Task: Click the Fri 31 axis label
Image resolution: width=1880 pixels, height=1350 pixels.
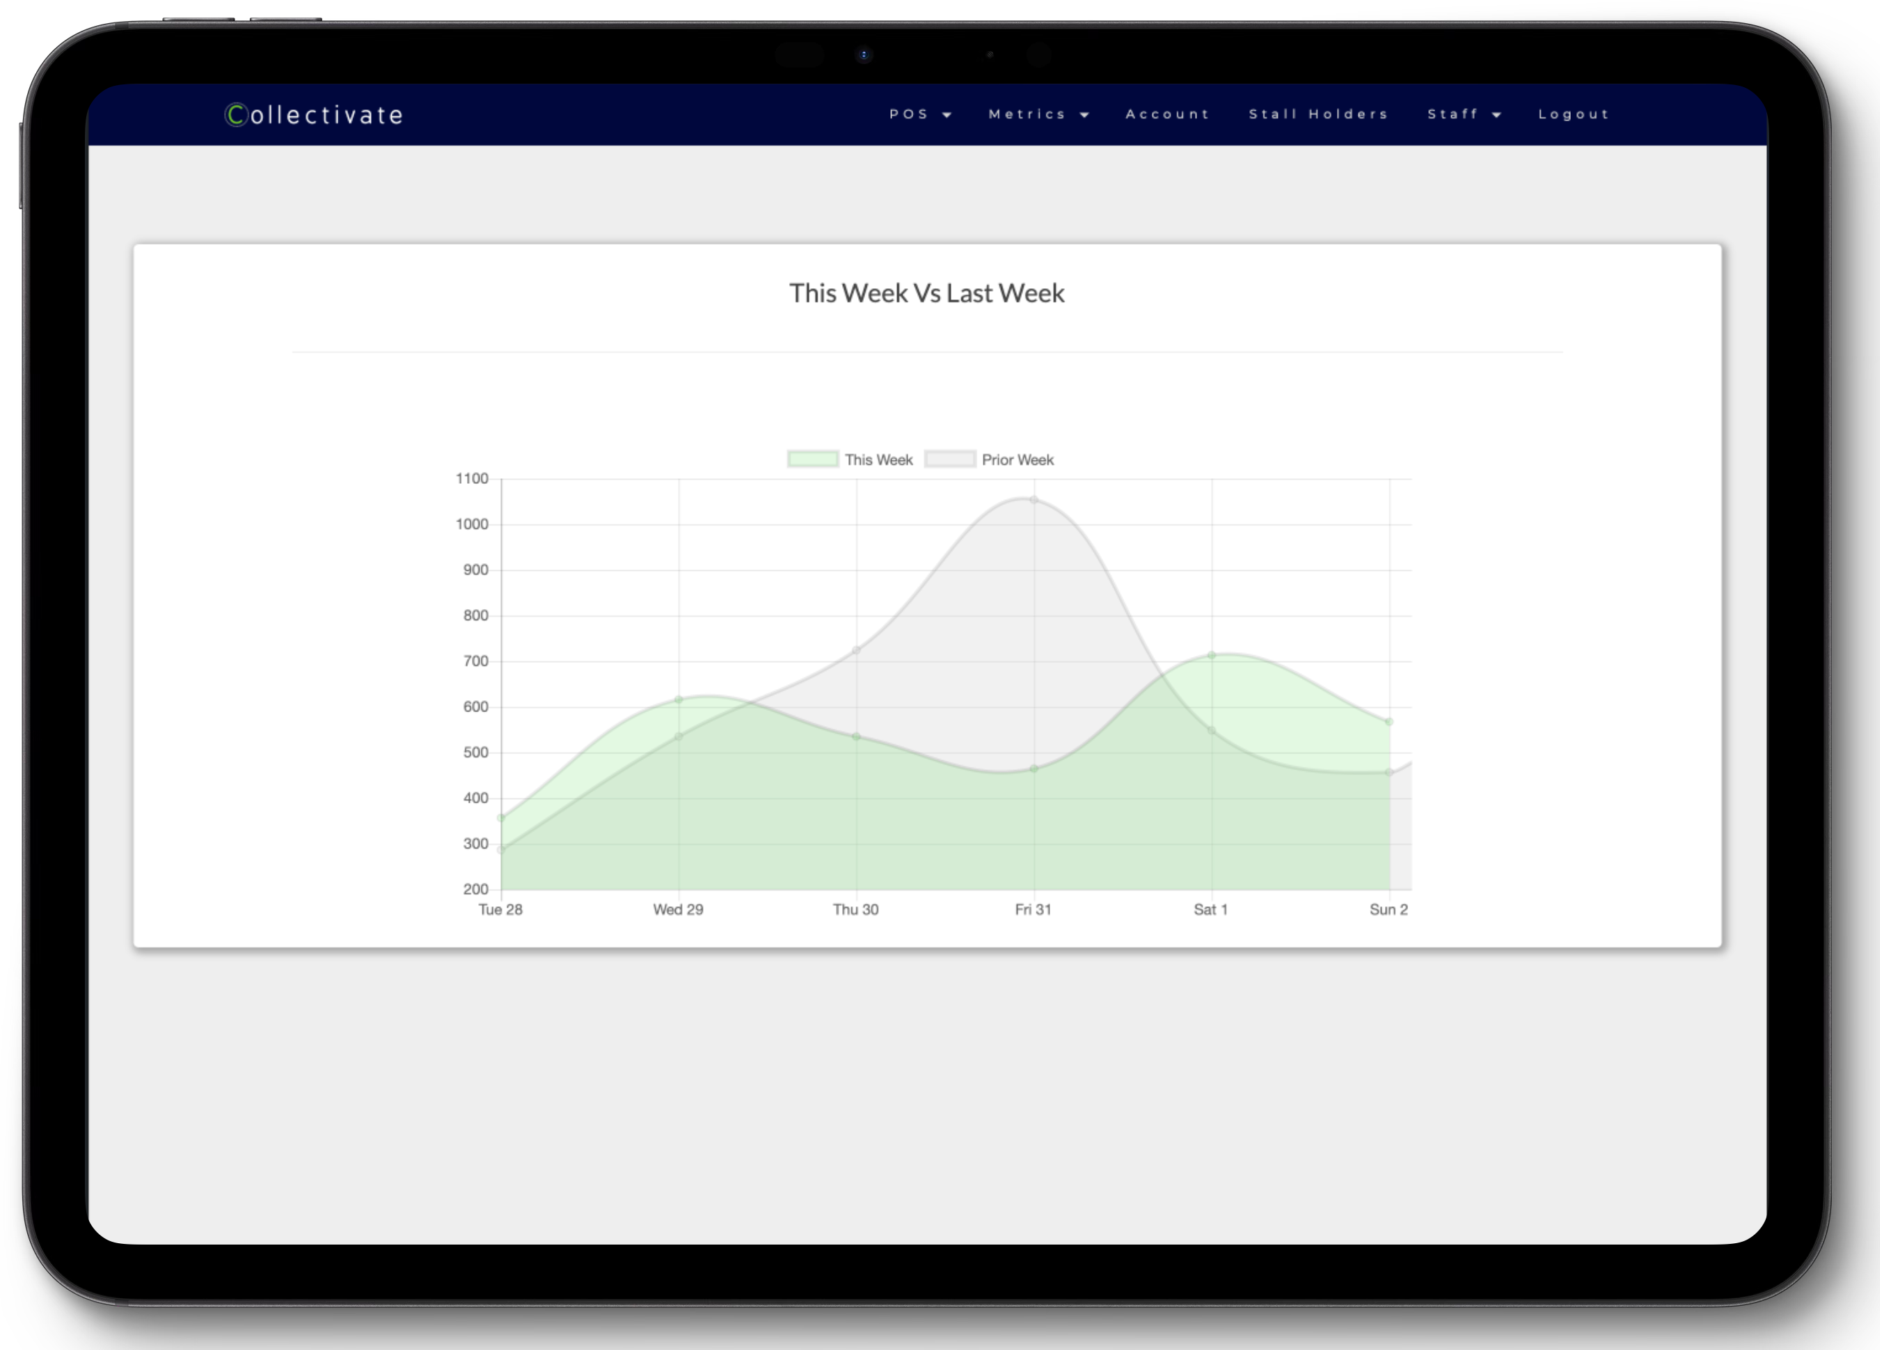Action: click(x=1033, y=909)
